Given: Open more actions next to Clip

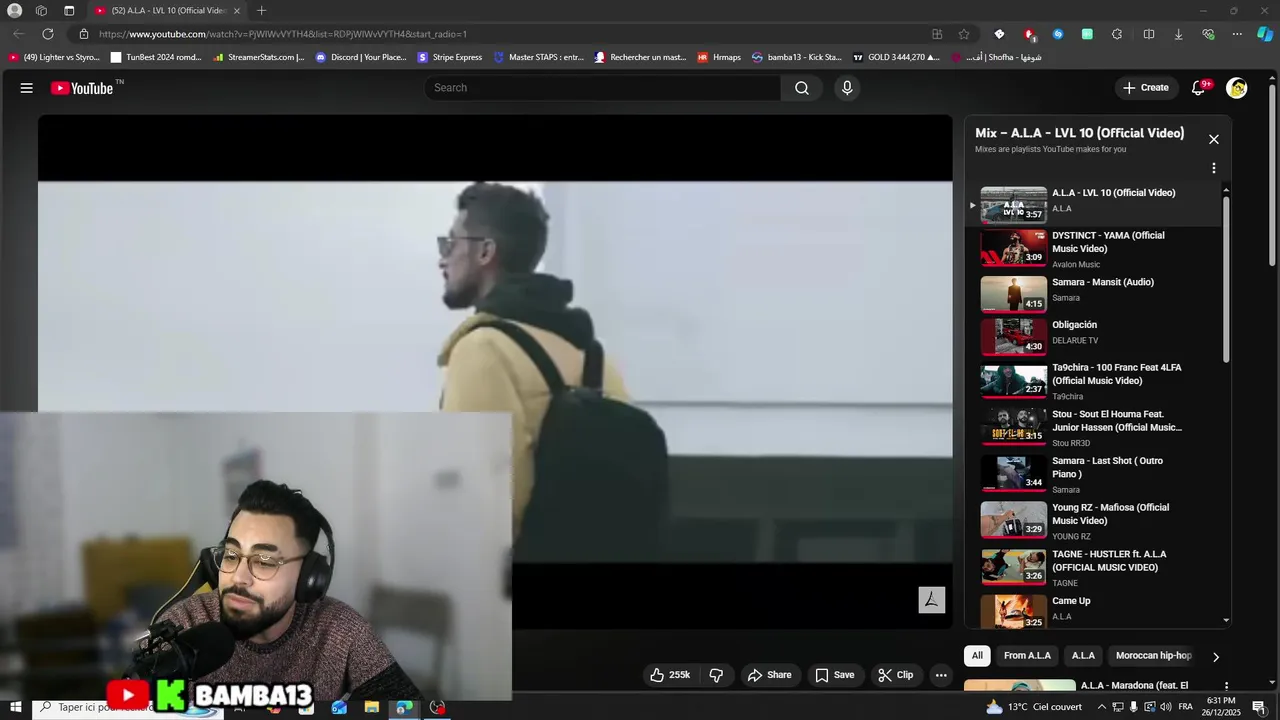Looking at the screenshot, I should [x=941, y=675].
